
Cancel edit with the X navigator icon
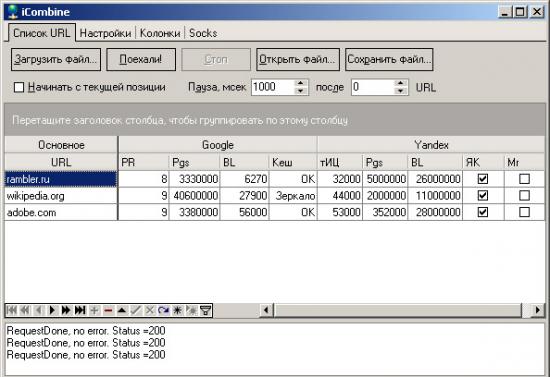coord(150,310)
